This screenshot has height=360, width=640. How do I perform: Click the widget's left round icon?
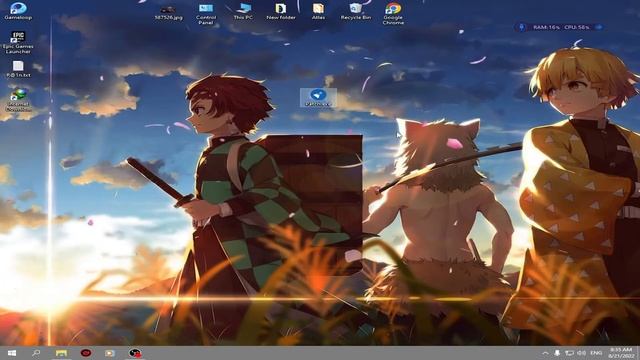point(521,27)
